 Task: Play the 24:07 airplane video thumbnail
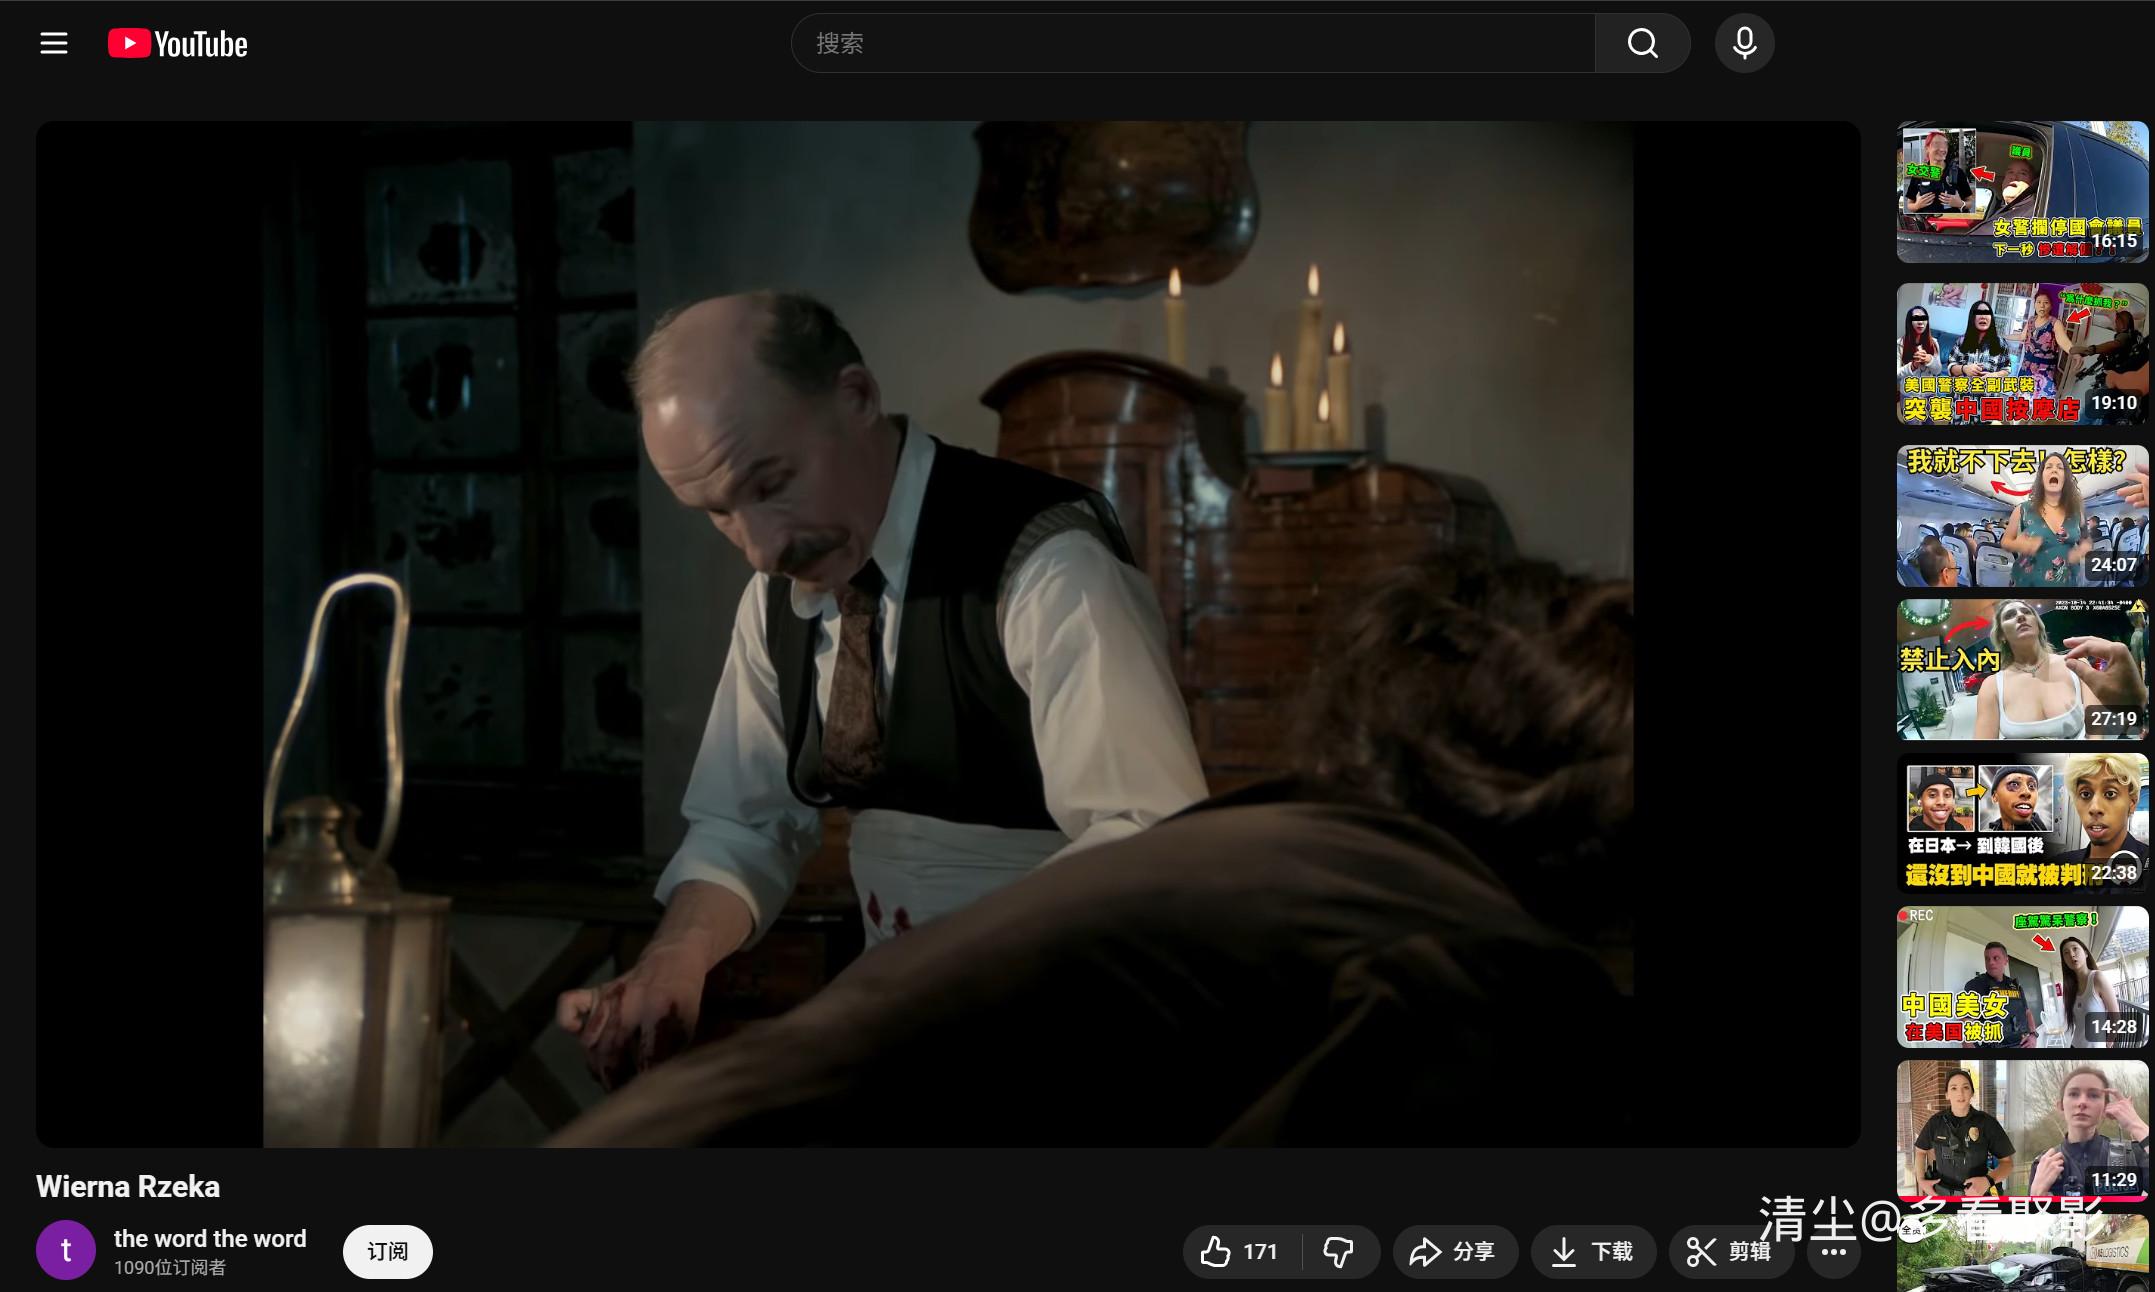2021,516
